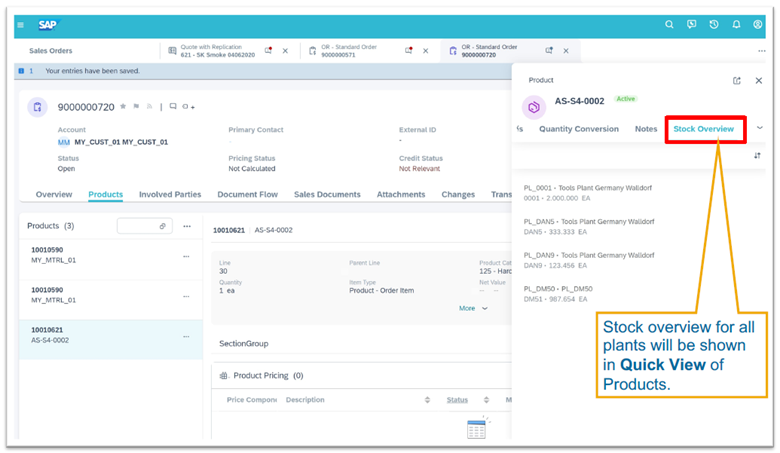Open the hamburger navigation menu
Image resolution: width=780 pixels, height=453 pixels.
(x=20, y=25)
